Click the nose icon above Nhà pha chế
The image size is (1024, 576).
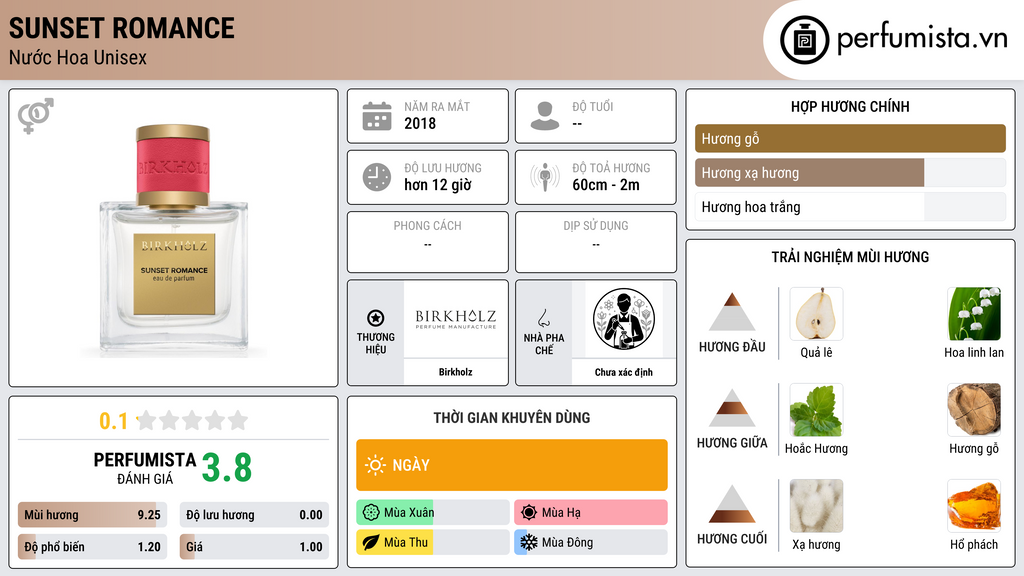point(543,318)
